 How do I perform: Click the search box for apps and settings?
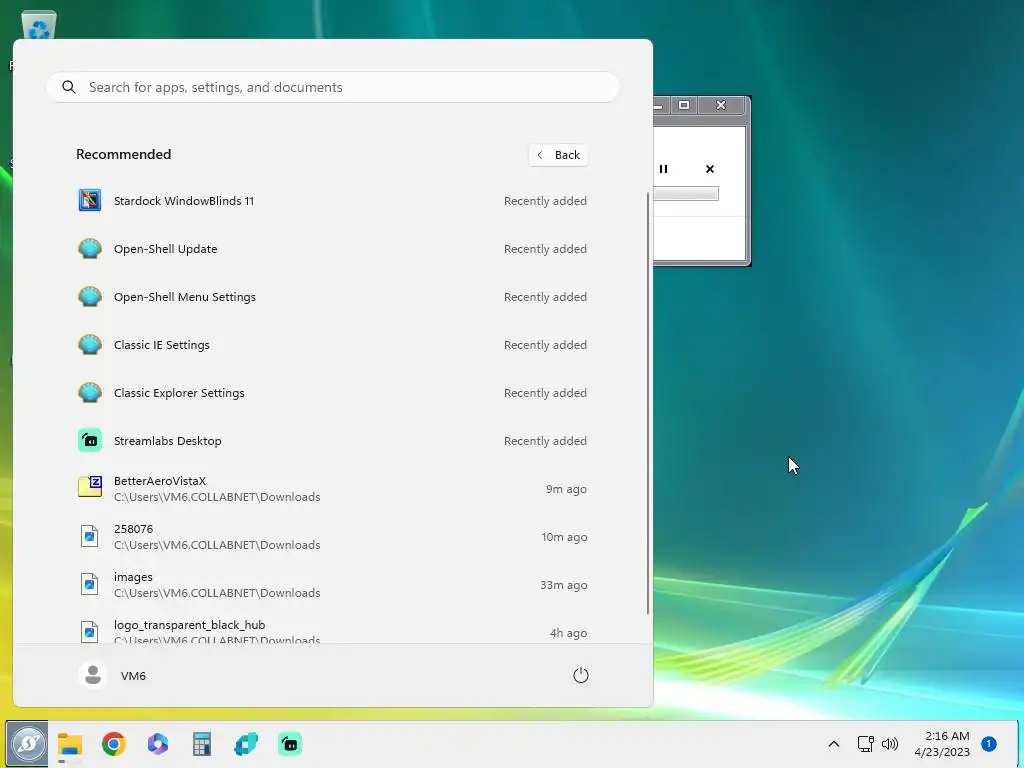(332, 87)
